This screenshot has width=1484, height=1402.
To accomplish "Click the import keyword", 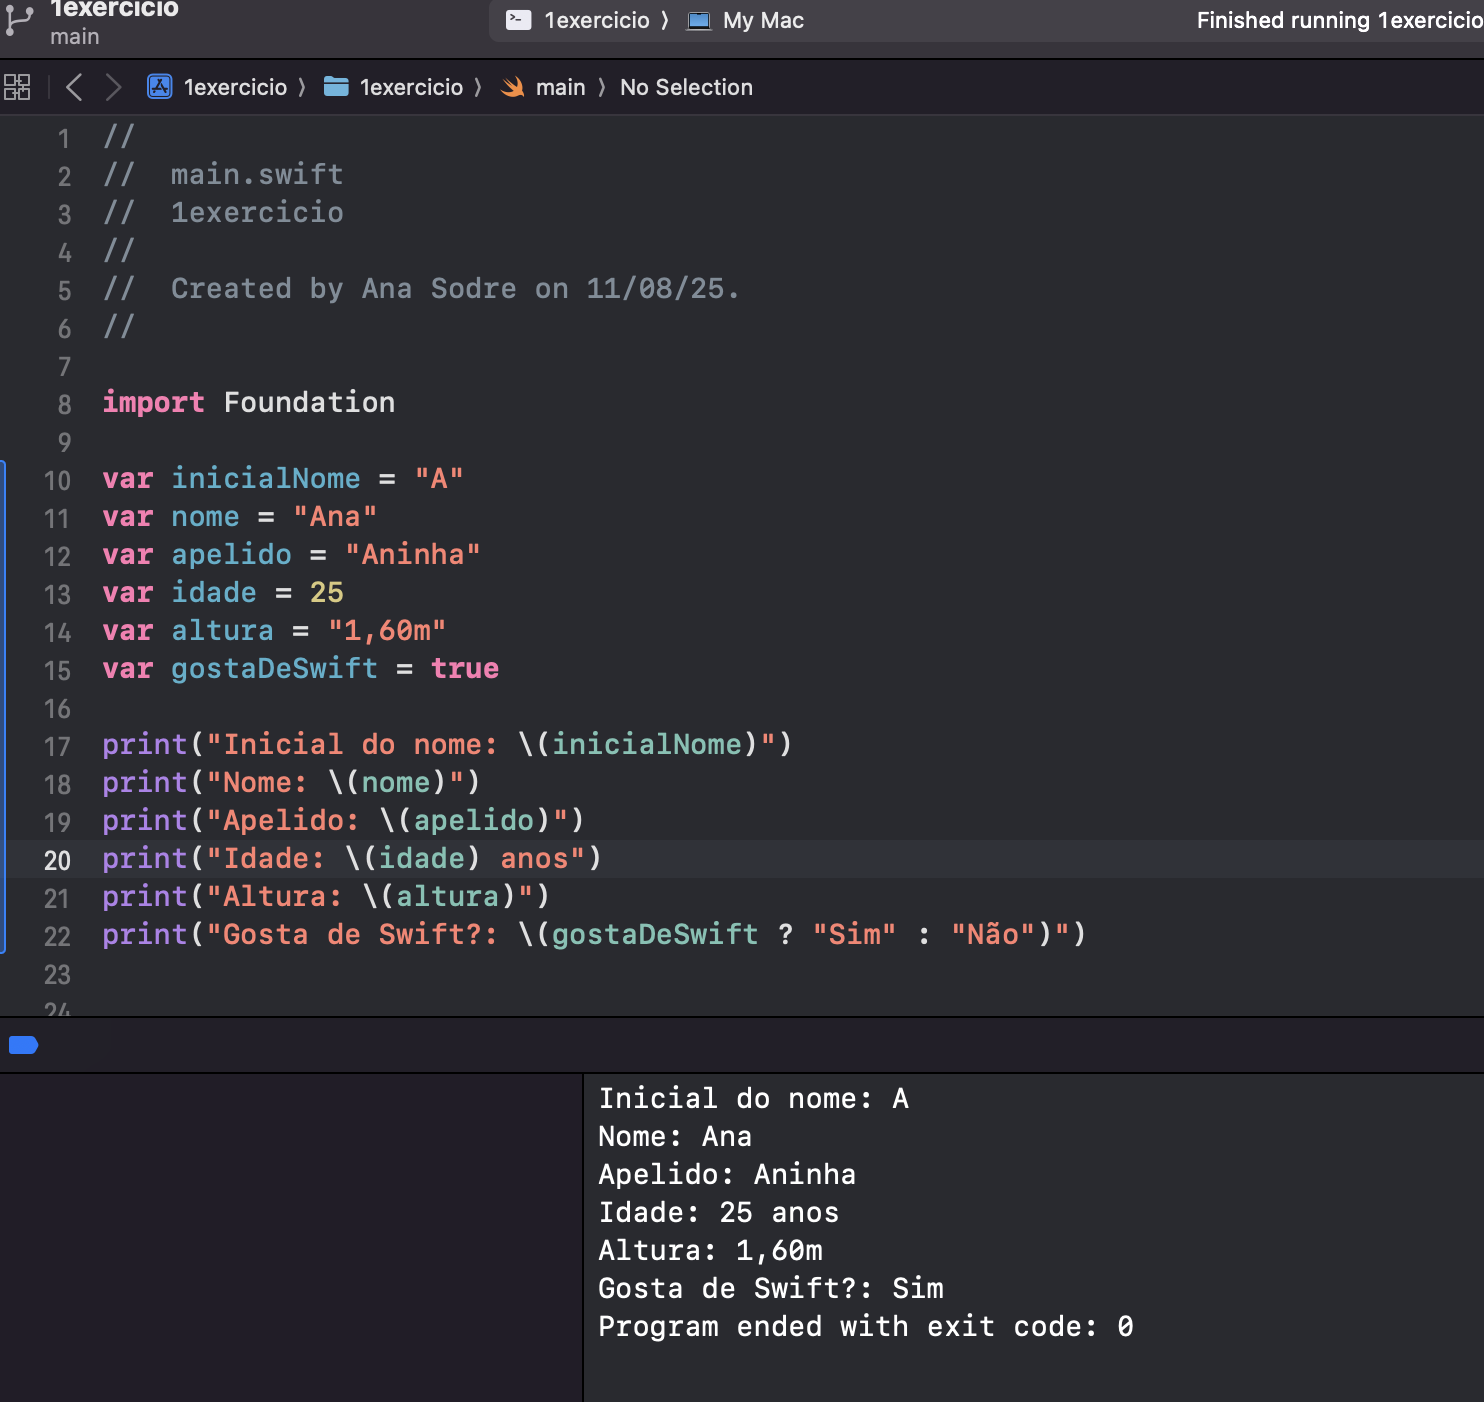I will [153, 403].
